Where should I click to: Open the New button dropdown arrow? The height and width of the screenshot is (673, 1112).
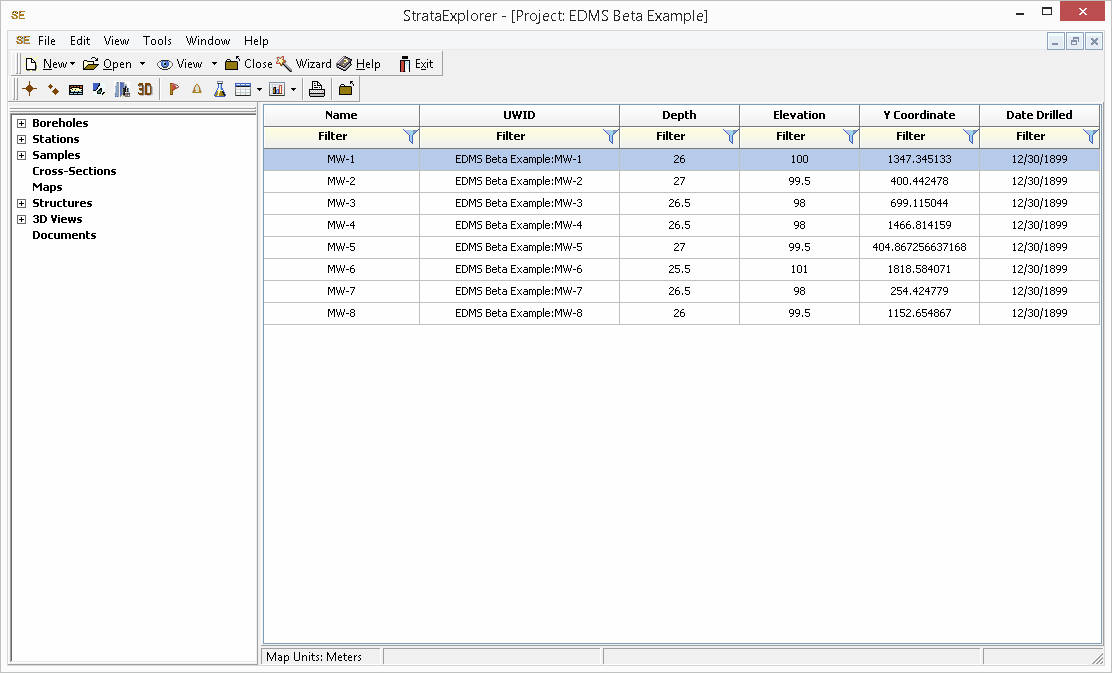click(73, 64)
